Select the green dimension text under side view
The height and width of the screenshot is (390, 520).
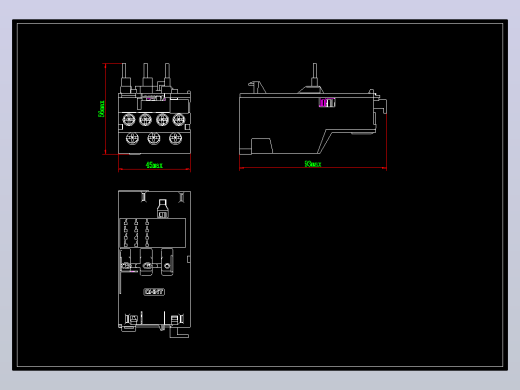313,164
